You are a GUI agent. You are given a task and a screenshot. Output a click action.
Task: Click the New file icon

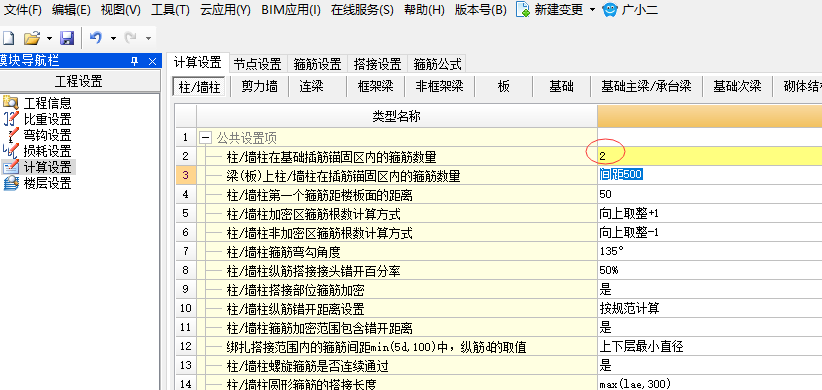8,38
